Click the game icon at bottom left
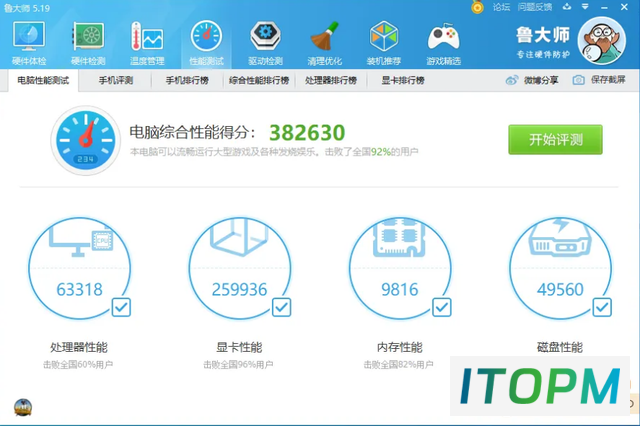Image resolution: width=640 pixels, height=426 pixels. tap(23, 407)
